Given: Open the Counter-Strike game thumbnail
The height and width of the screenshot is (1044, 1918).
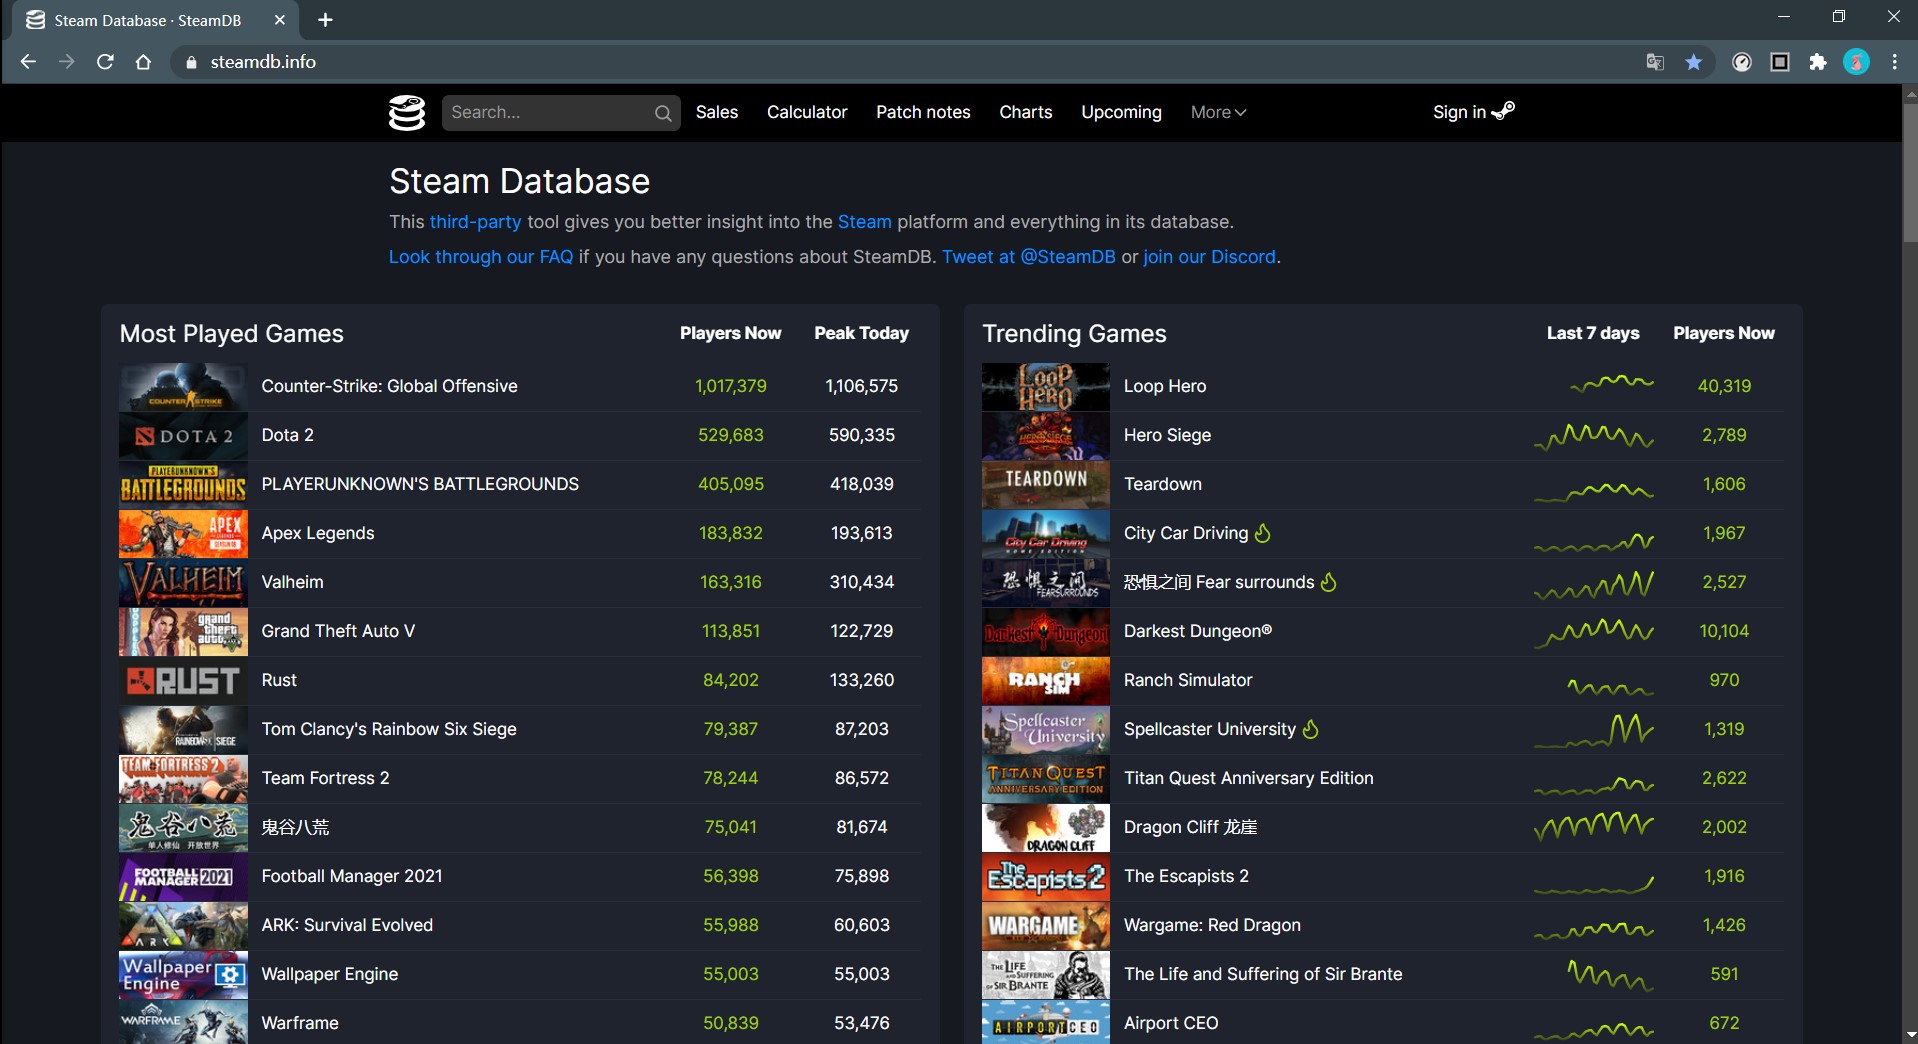Looking at the screenshot, I should (183, 387).
